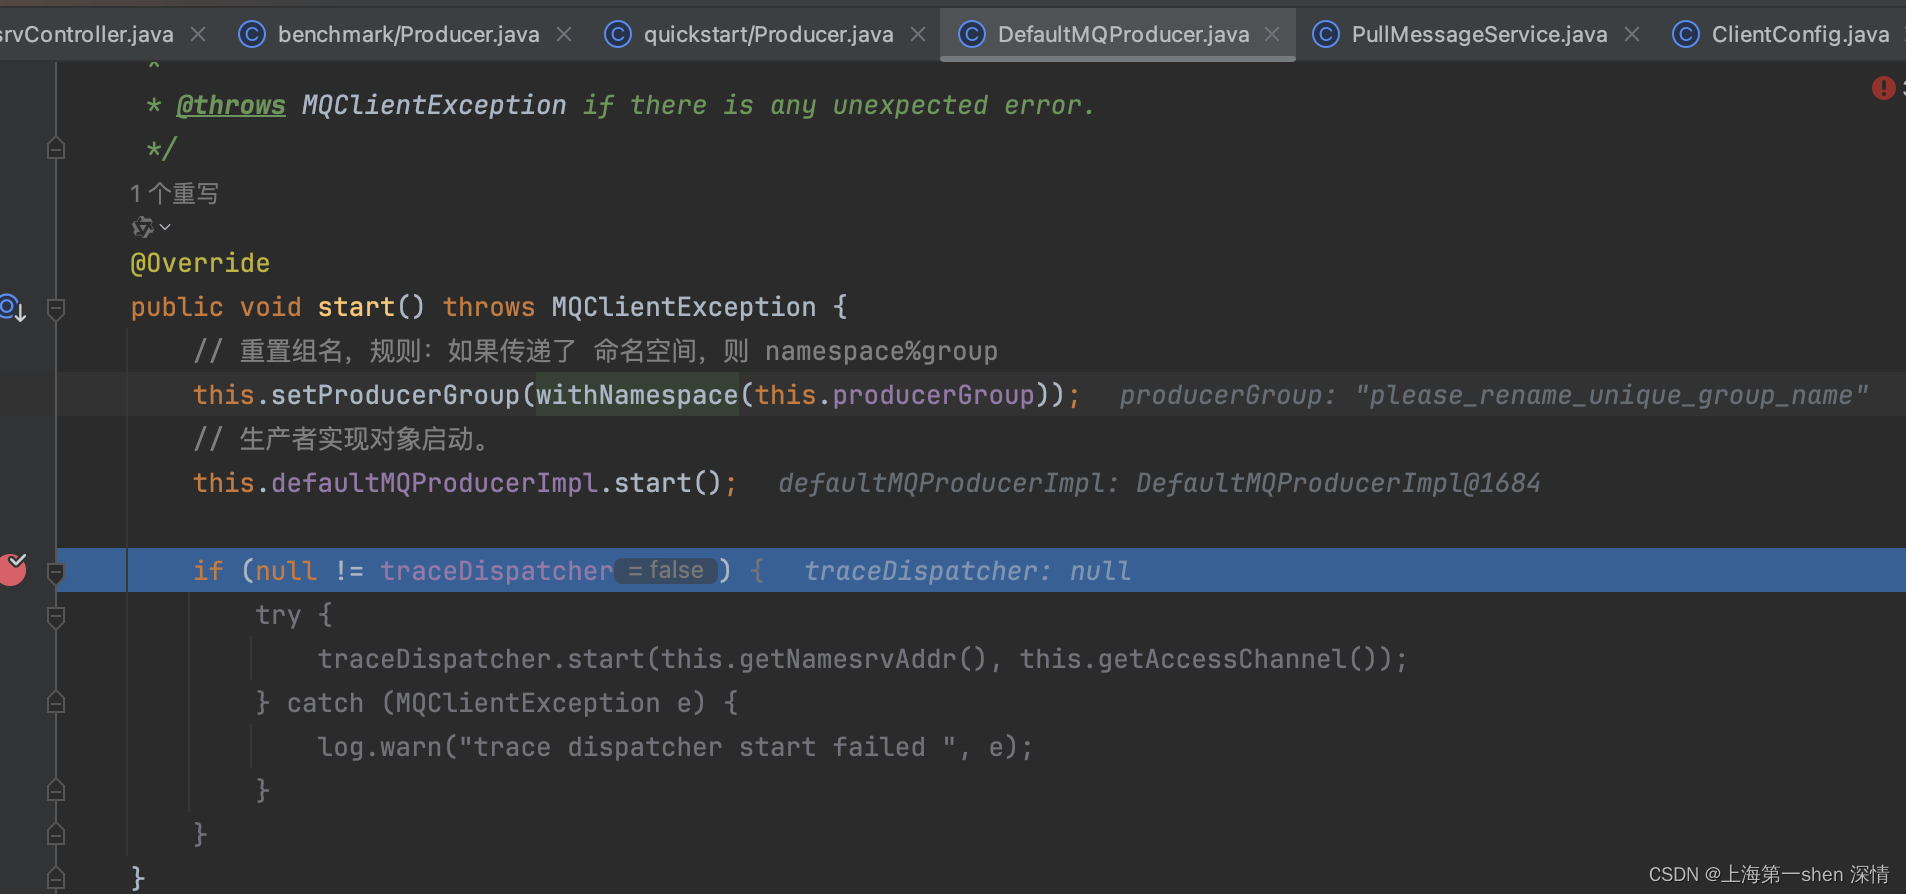Screen dimensions: 1906x894
Task: Close the PullMessageService.java tab
Action: 1632,34
